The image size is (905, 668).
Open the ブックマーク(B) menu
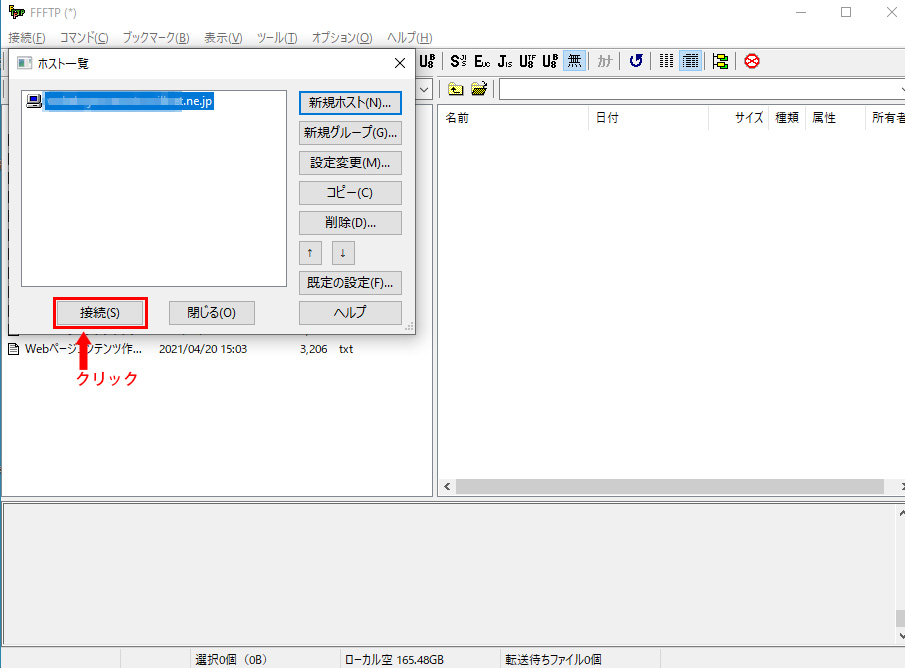point(155,38)
